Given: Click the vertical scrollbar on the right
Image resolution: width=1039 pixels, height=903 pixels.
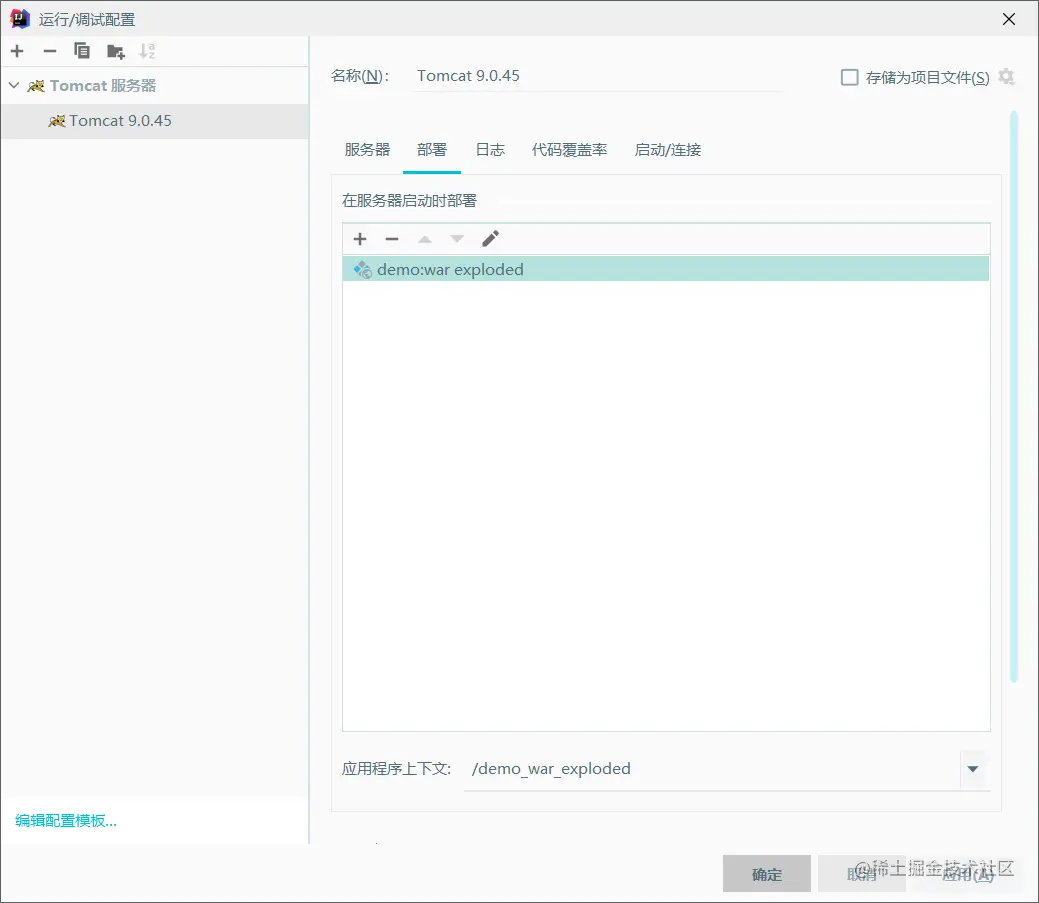Looking at the screenshot, I should [1014, 397].
